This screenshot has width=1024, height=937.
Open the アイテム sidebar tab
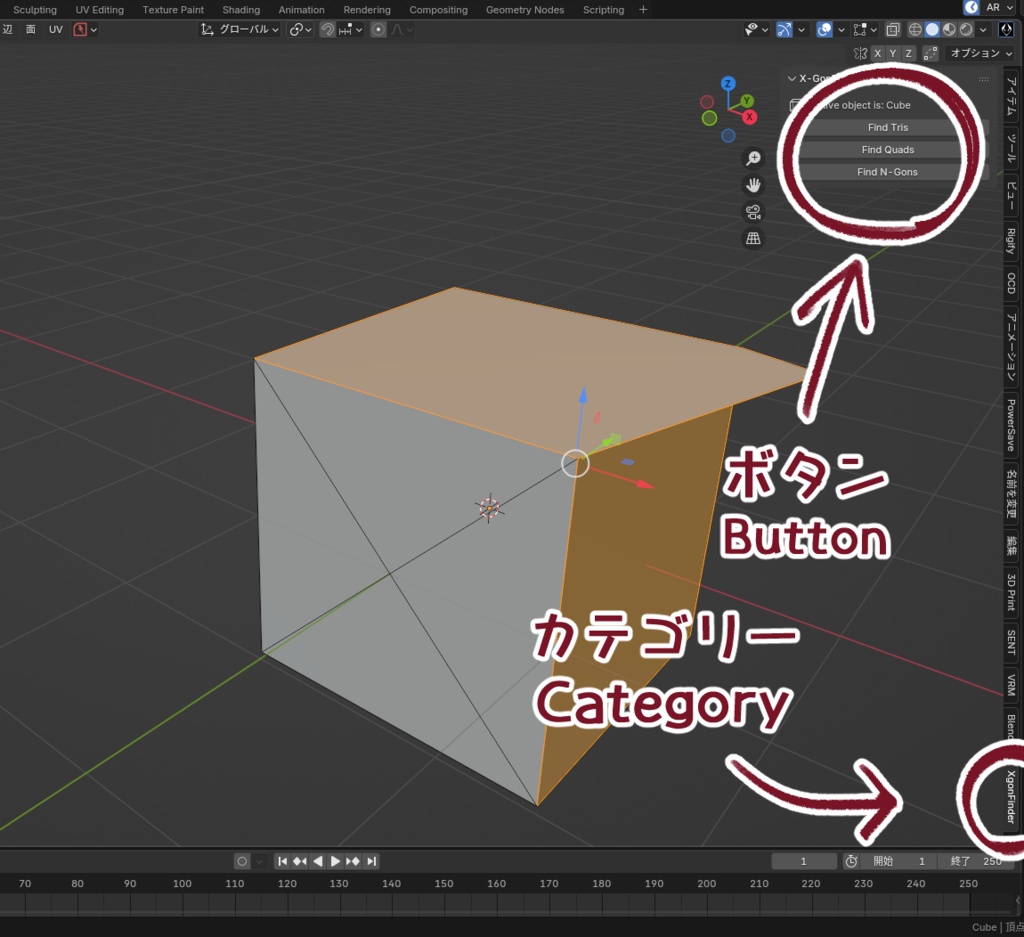coord(1011,96)
